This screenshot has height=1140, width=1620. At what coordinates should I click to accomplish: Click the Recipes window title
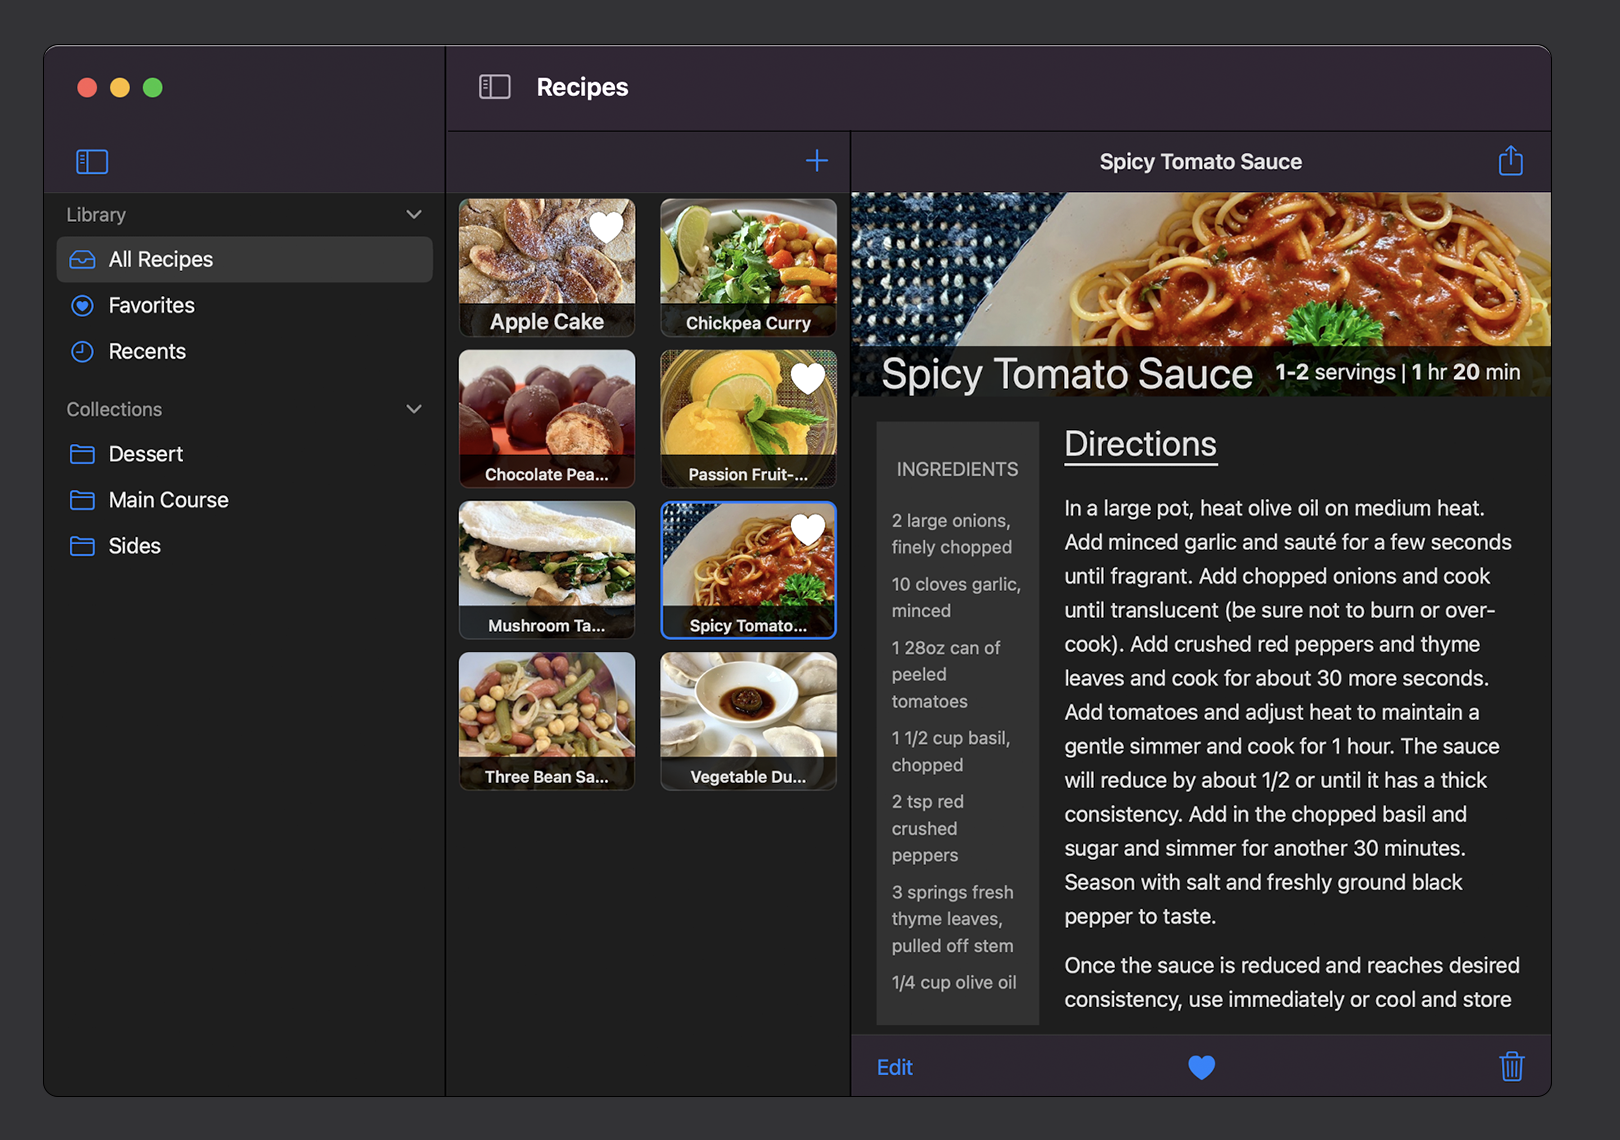point(582,87)
